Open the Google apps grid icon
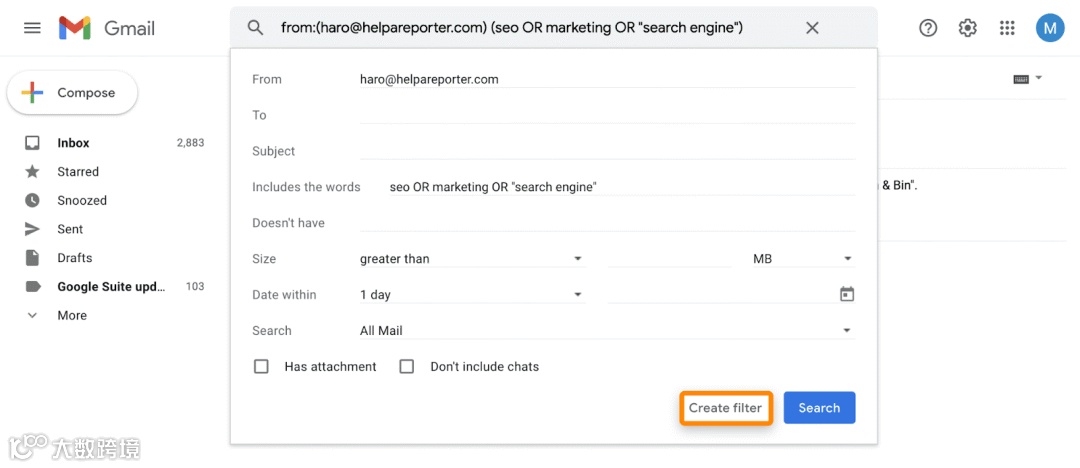 tap(1007, 28)
